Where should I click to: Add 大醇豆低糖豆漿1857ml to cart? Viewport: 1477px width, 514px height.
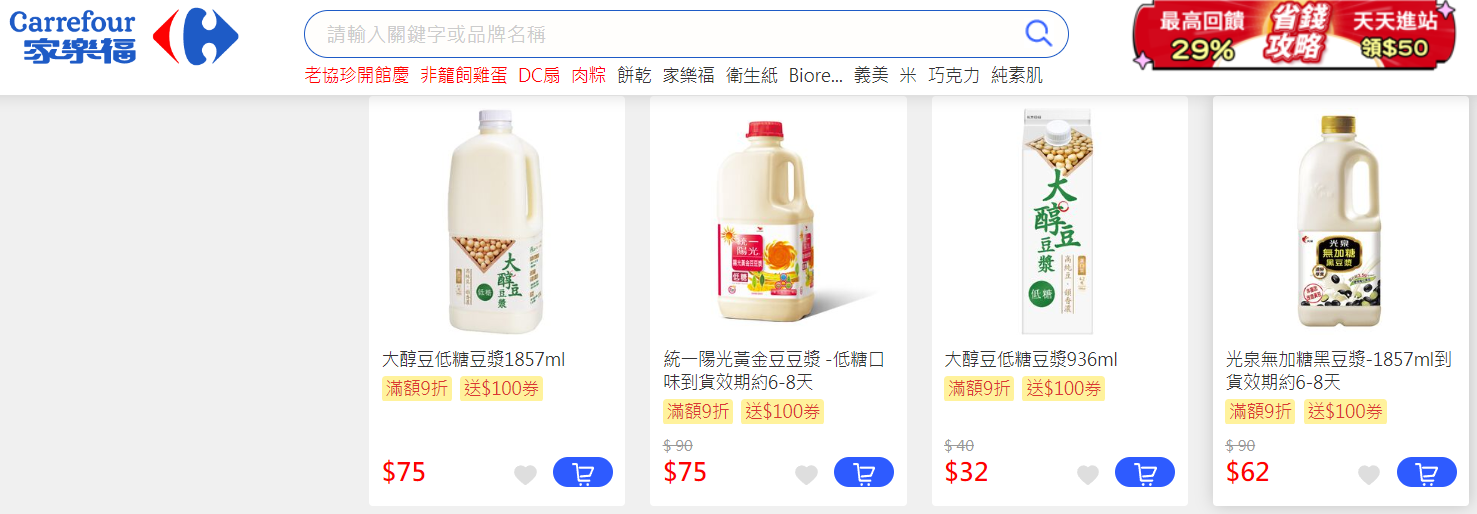click(583, 473)
